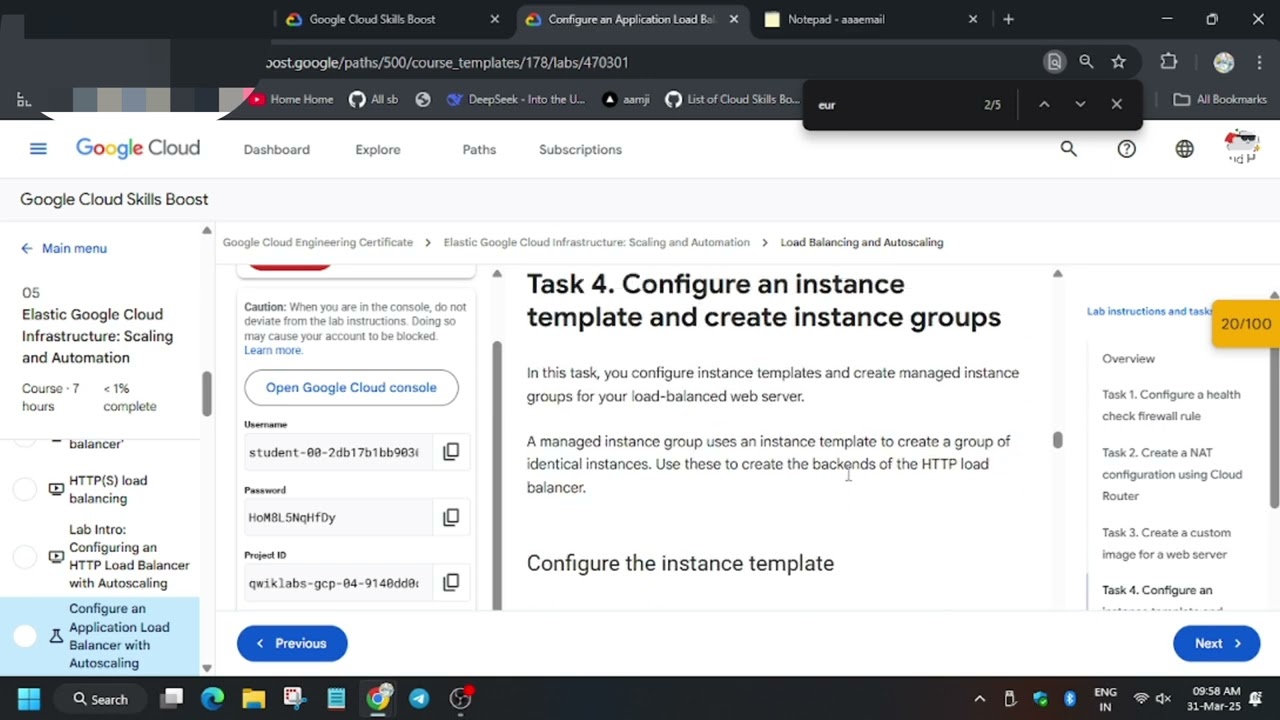
Task: Open the All Bookmarks folder
Action: pos(1220,99)
